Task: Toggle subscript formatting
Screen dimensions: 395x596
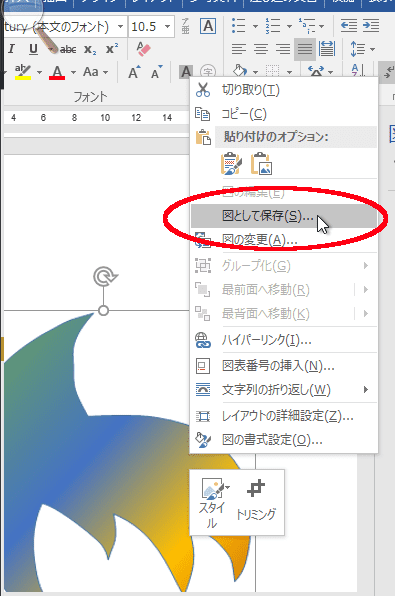Action: point(90,49)
